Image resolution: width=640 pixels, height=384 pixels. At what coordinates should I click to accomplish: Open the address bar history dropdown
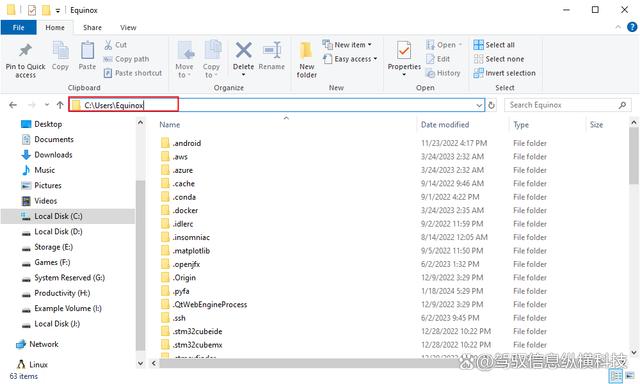click(479, 105)
